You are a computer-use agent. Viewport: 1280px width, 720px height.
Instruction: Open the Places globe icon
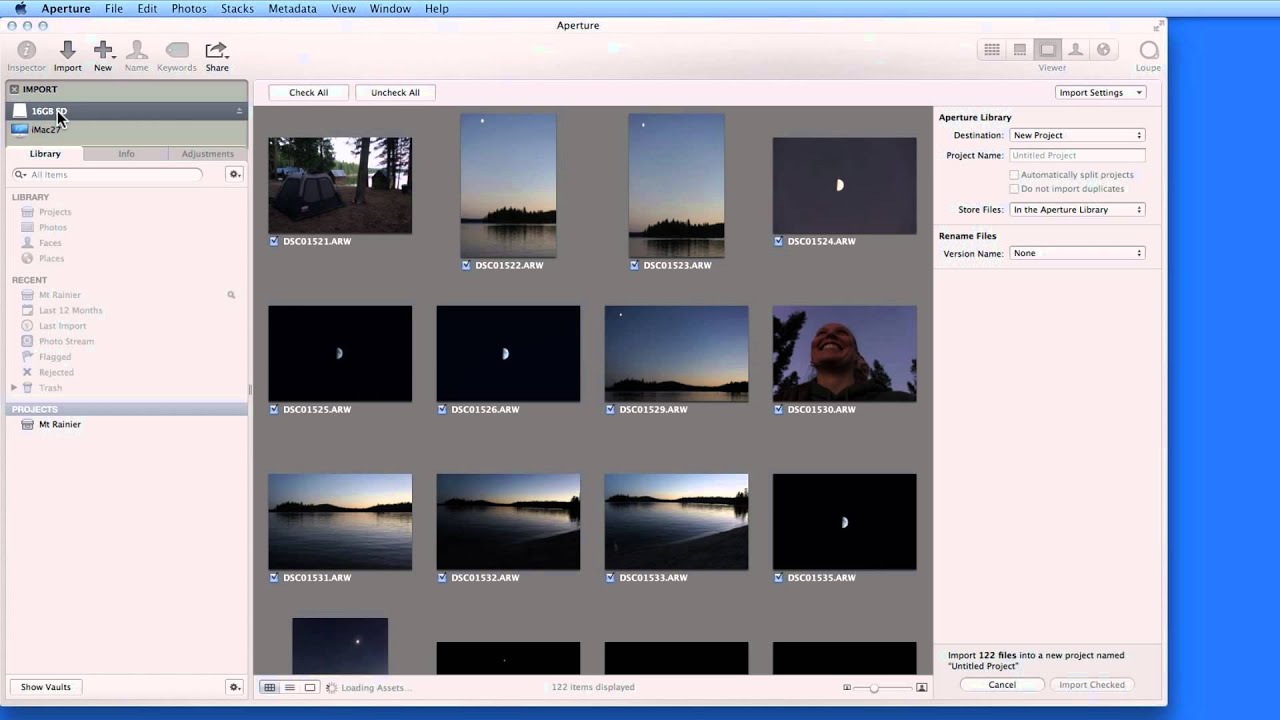[x=1103, y=50]
